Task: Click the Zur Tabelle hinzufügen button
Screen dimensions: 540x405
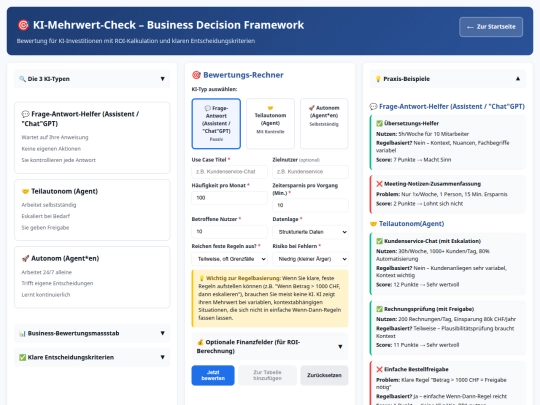Action: [267, 375]
